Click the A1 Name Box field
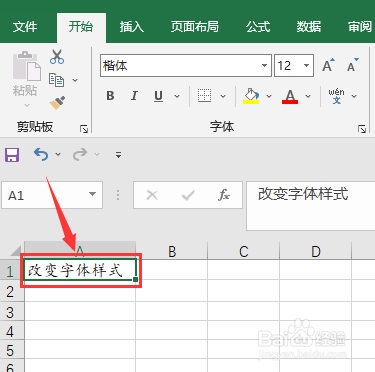The height and width of the screenshot is (372, 375). coord(52,195)
